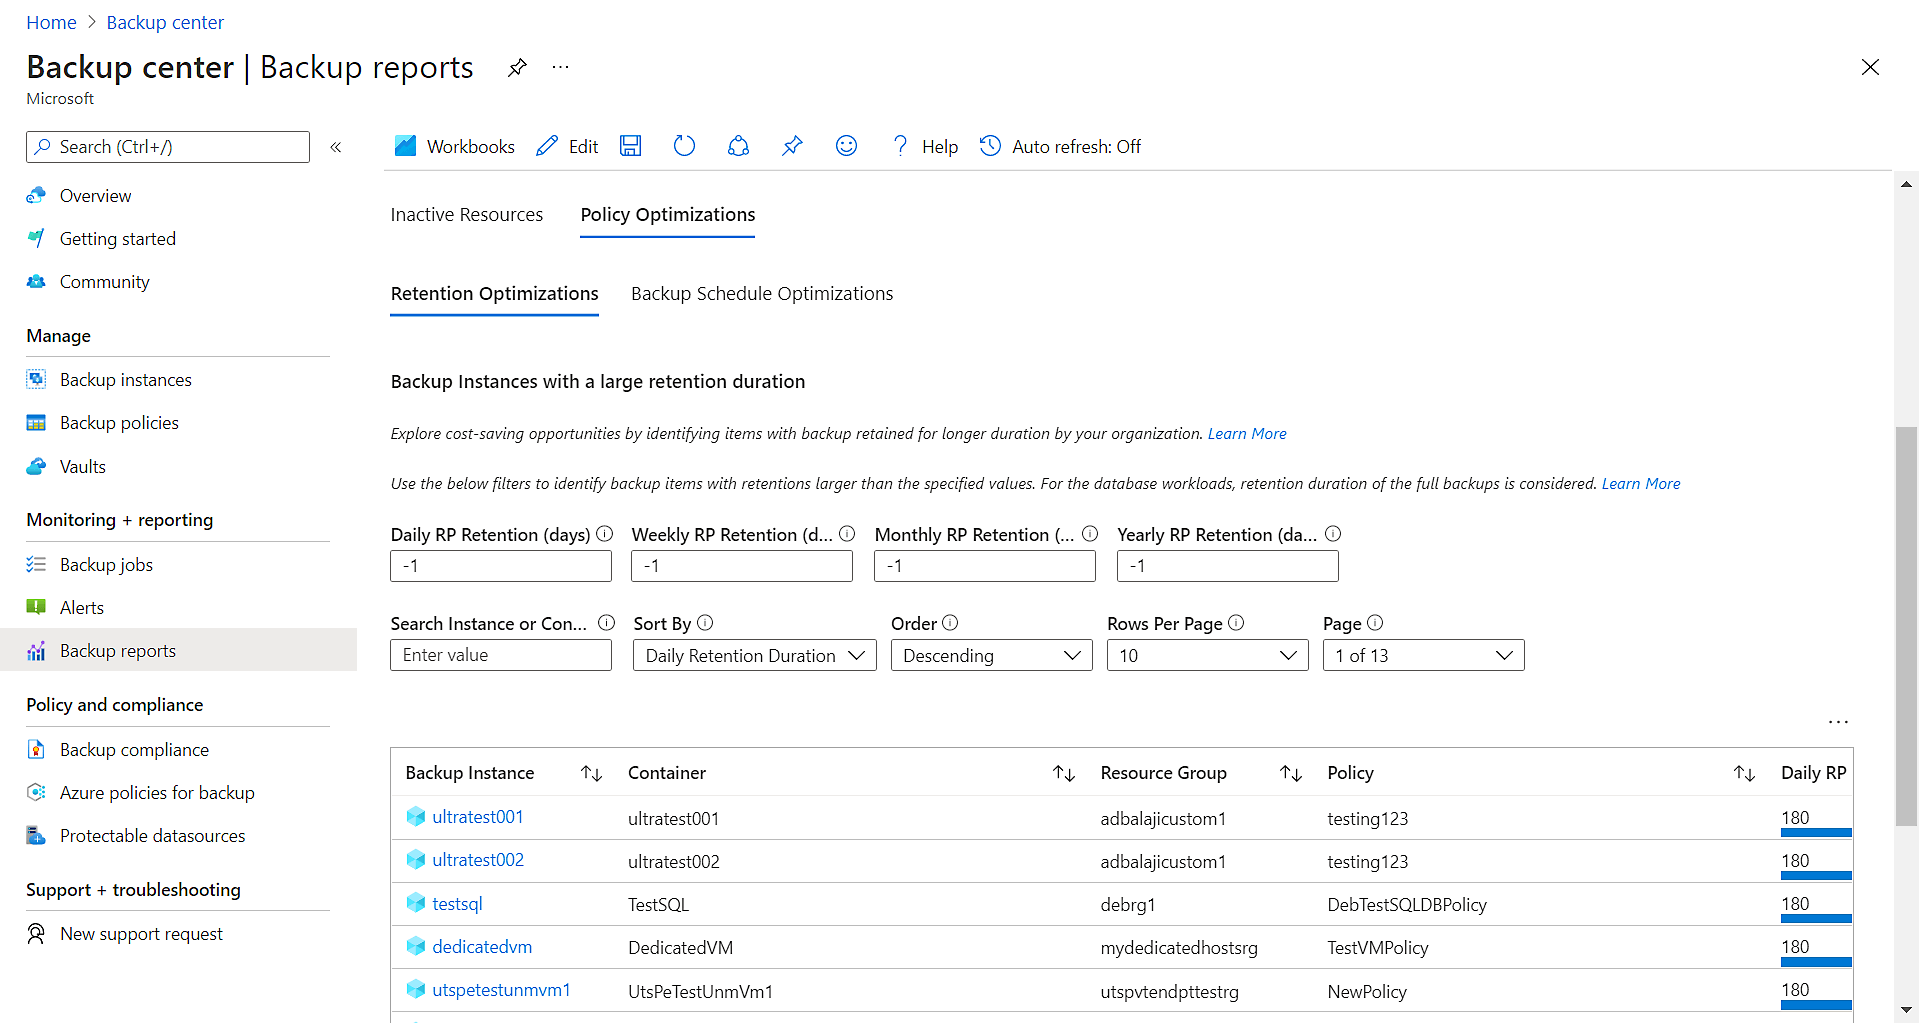Toggle Auto refresh setting
The width and height of the screenshot is (1919, 1023).
(x=1060, y=146)
